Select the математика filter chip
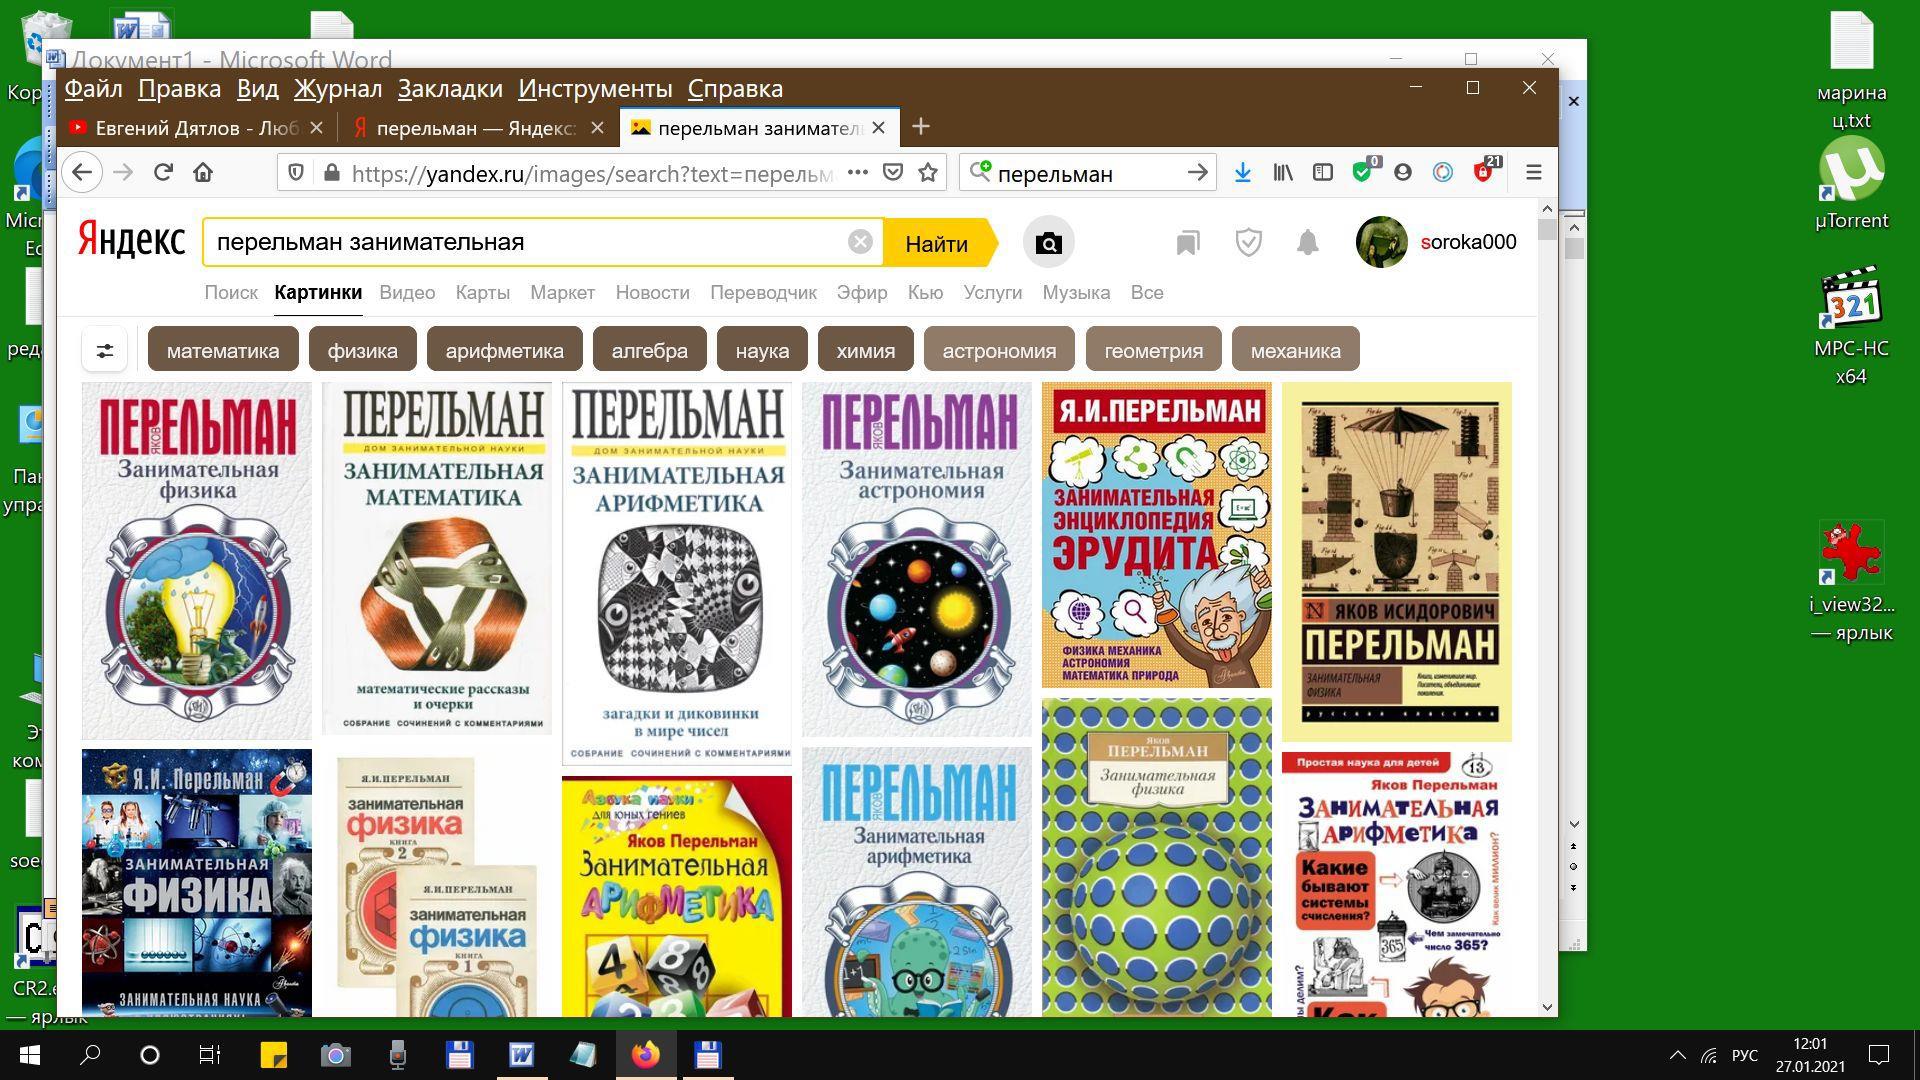This screenshot has width=1920, height=1080. click(222, 351)
